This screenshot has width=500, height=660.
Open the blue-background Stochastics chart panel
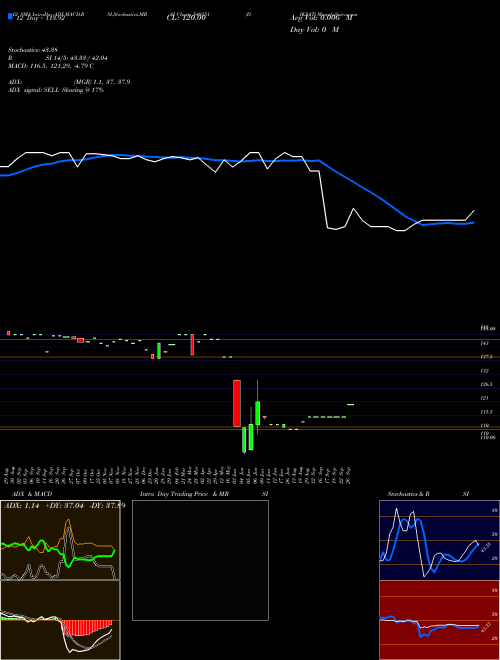pyautogui.click(x=439, y=540)
